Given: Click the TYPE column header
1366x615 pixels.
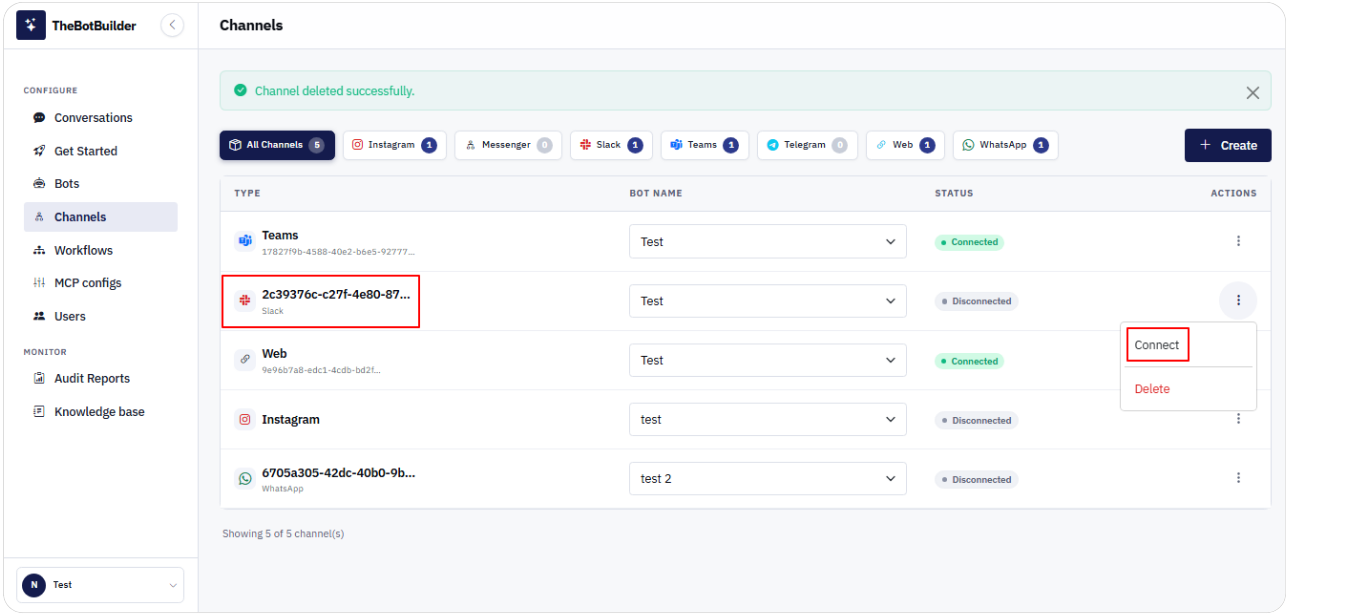Looking at the screenshot, I should tap(247, 193).
